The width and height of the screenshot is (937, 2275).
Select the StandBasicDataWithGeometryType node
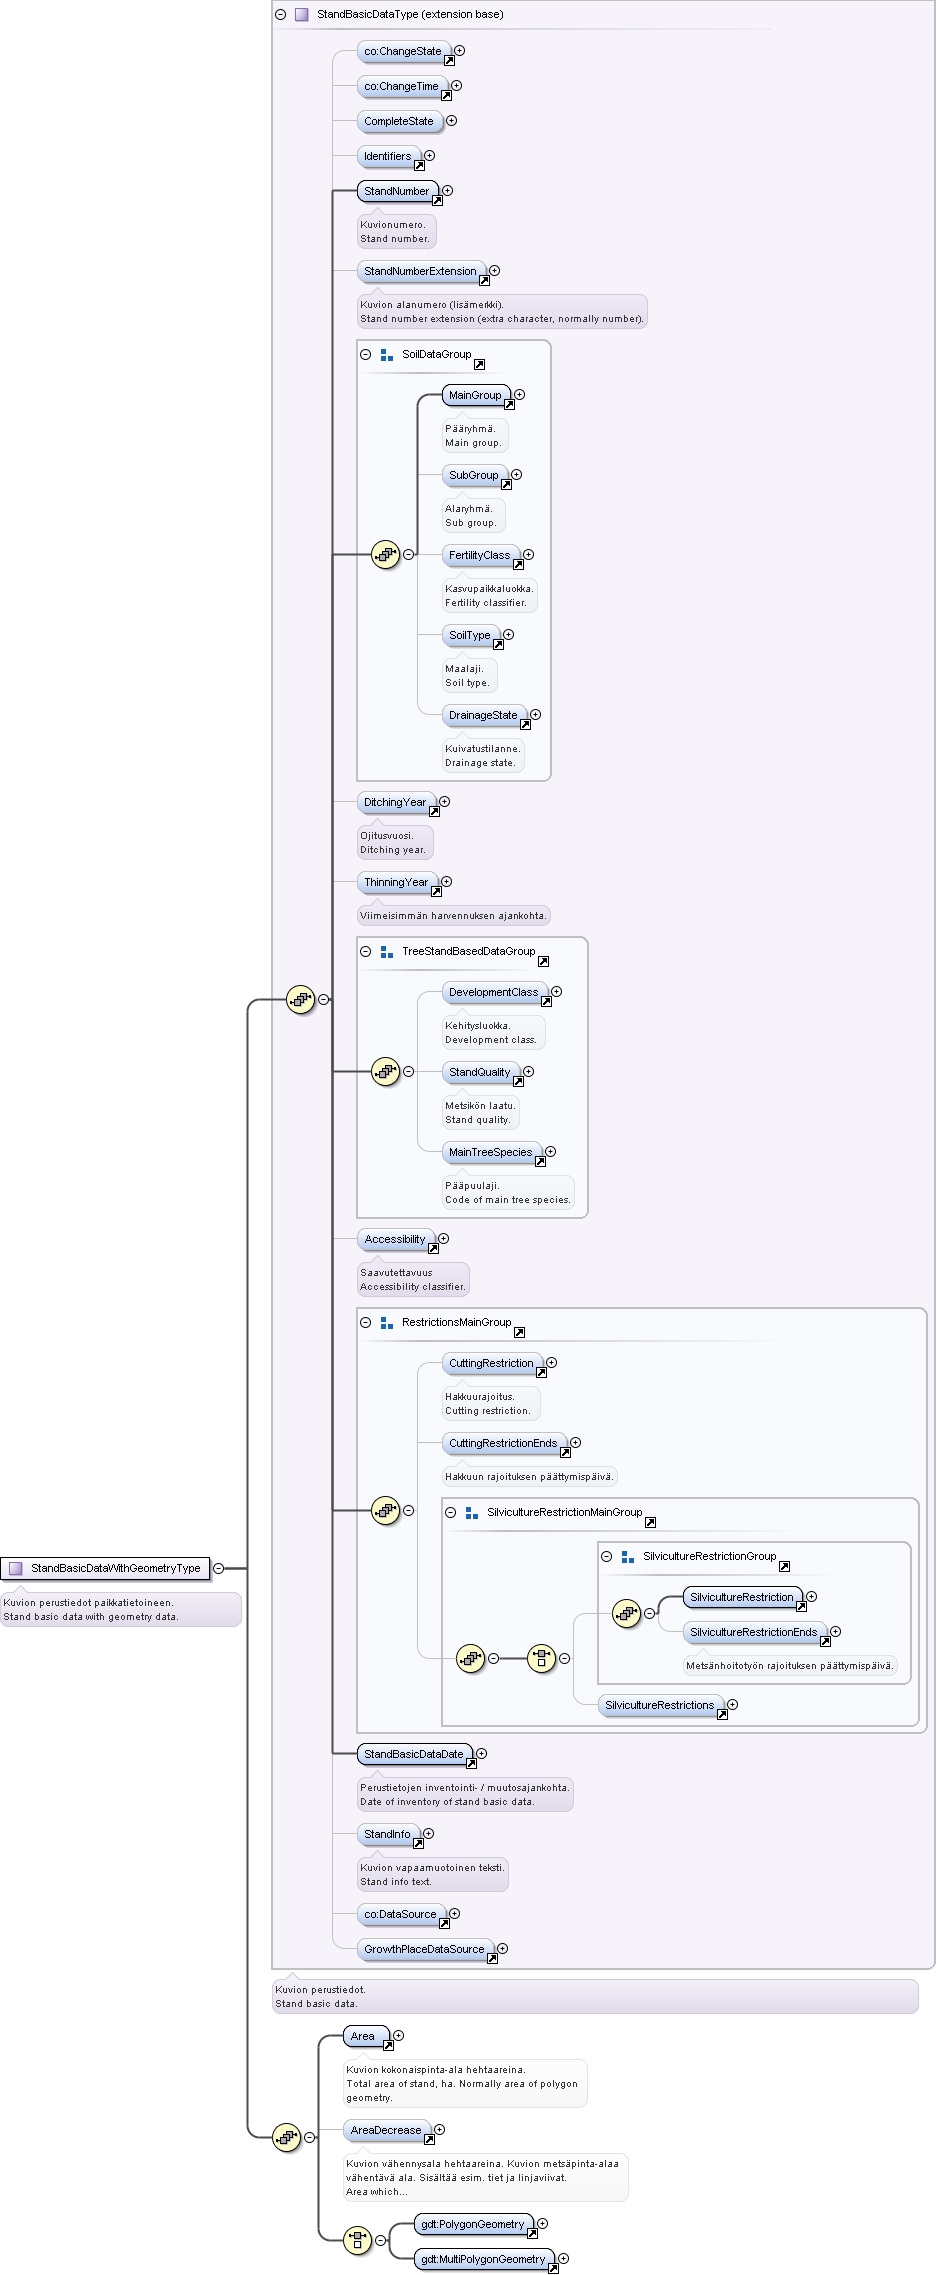[106, 1568]
